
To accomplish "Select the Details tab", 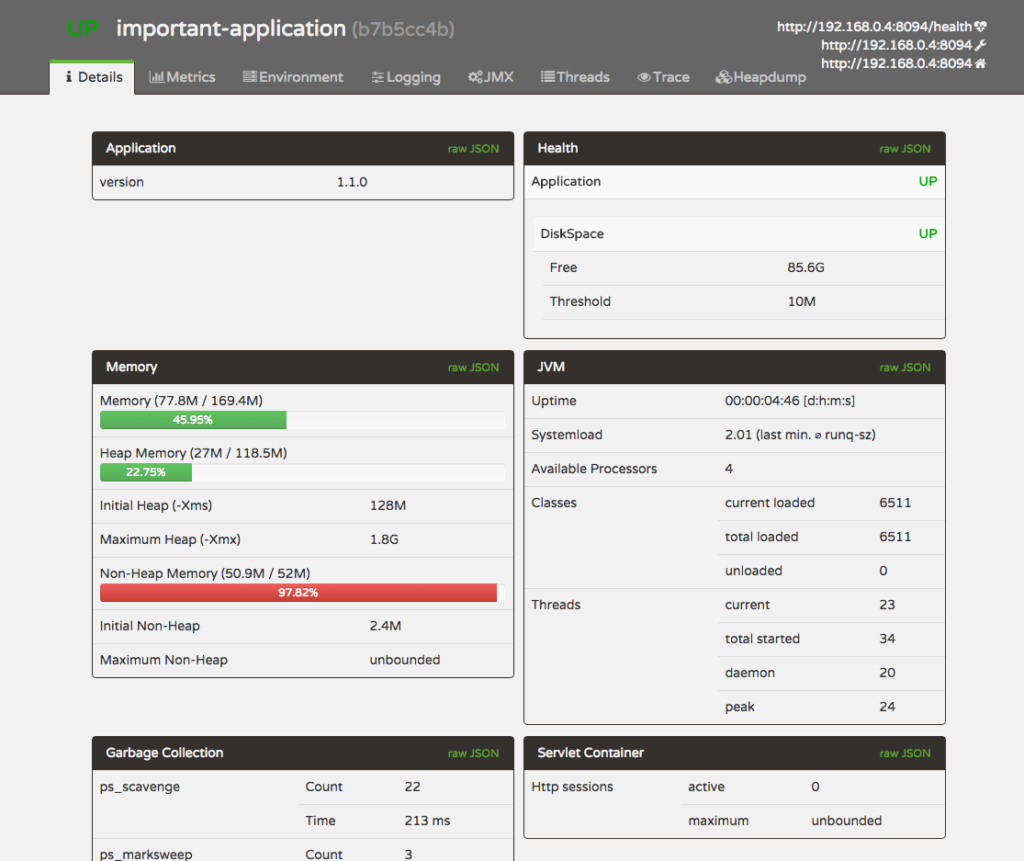I will [92, 77].
